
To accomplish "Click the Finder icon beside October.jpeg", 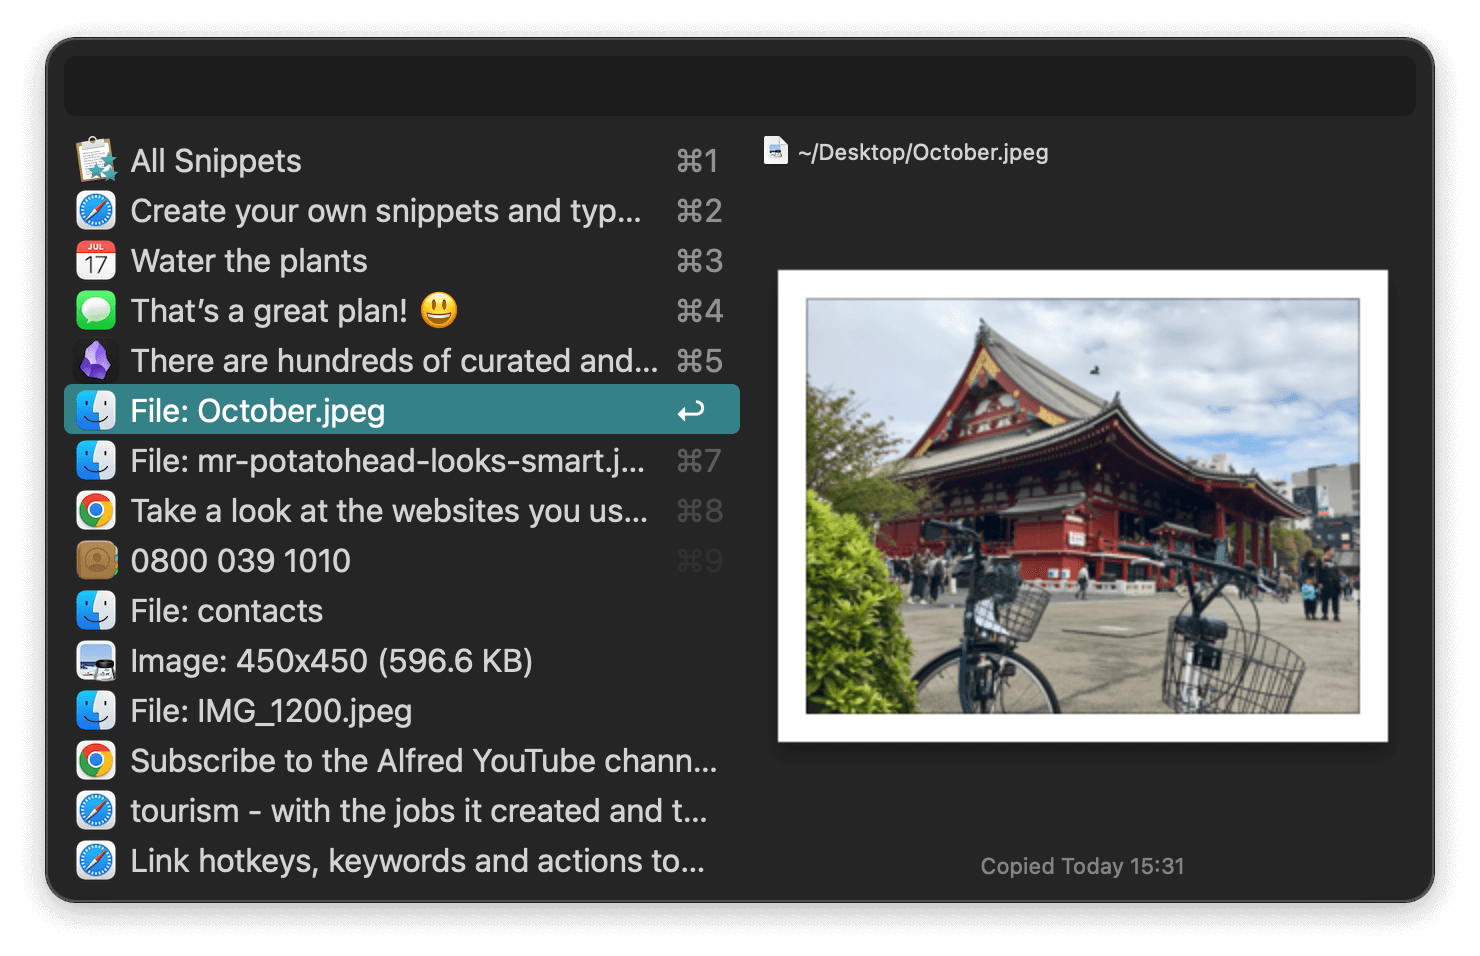I will pyautogui.click(x=96, y=409).
